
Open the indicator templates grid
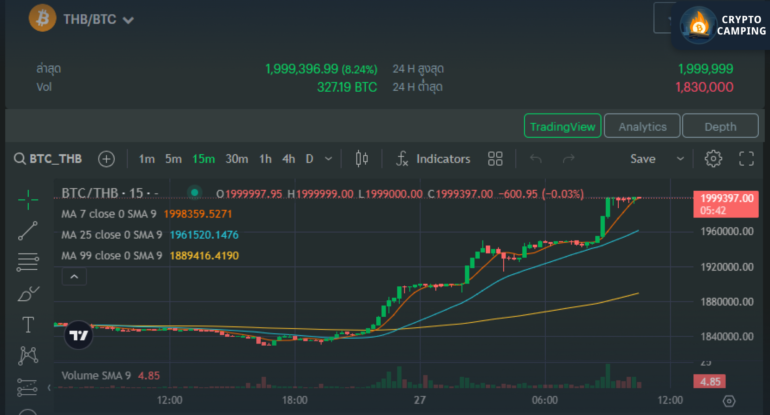(495, 159)
